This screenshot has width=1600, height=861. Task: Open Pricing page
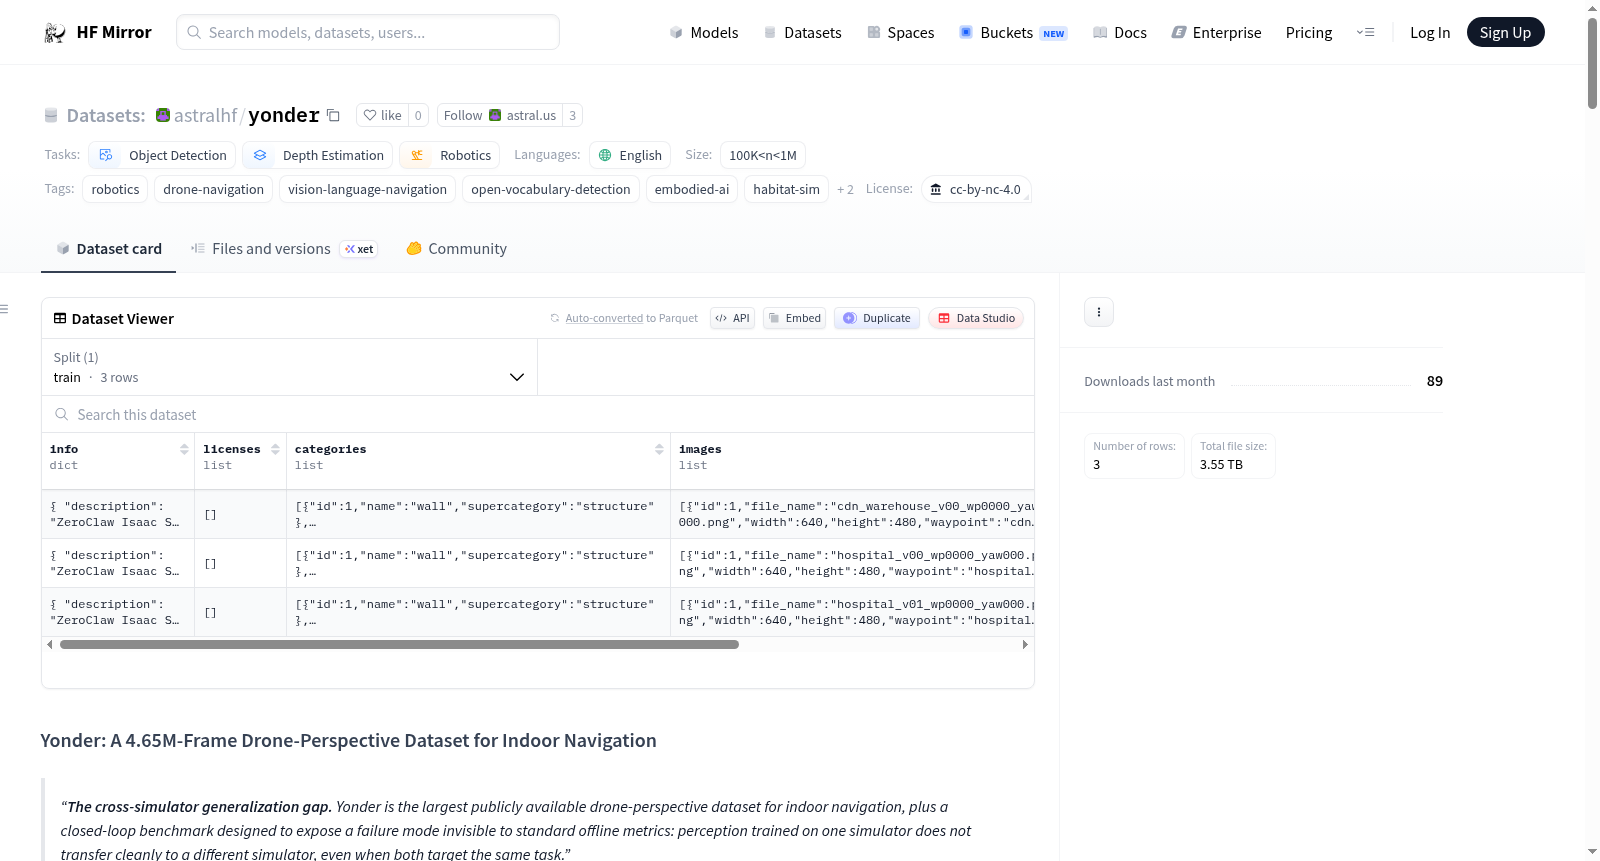coord(1309,33)
